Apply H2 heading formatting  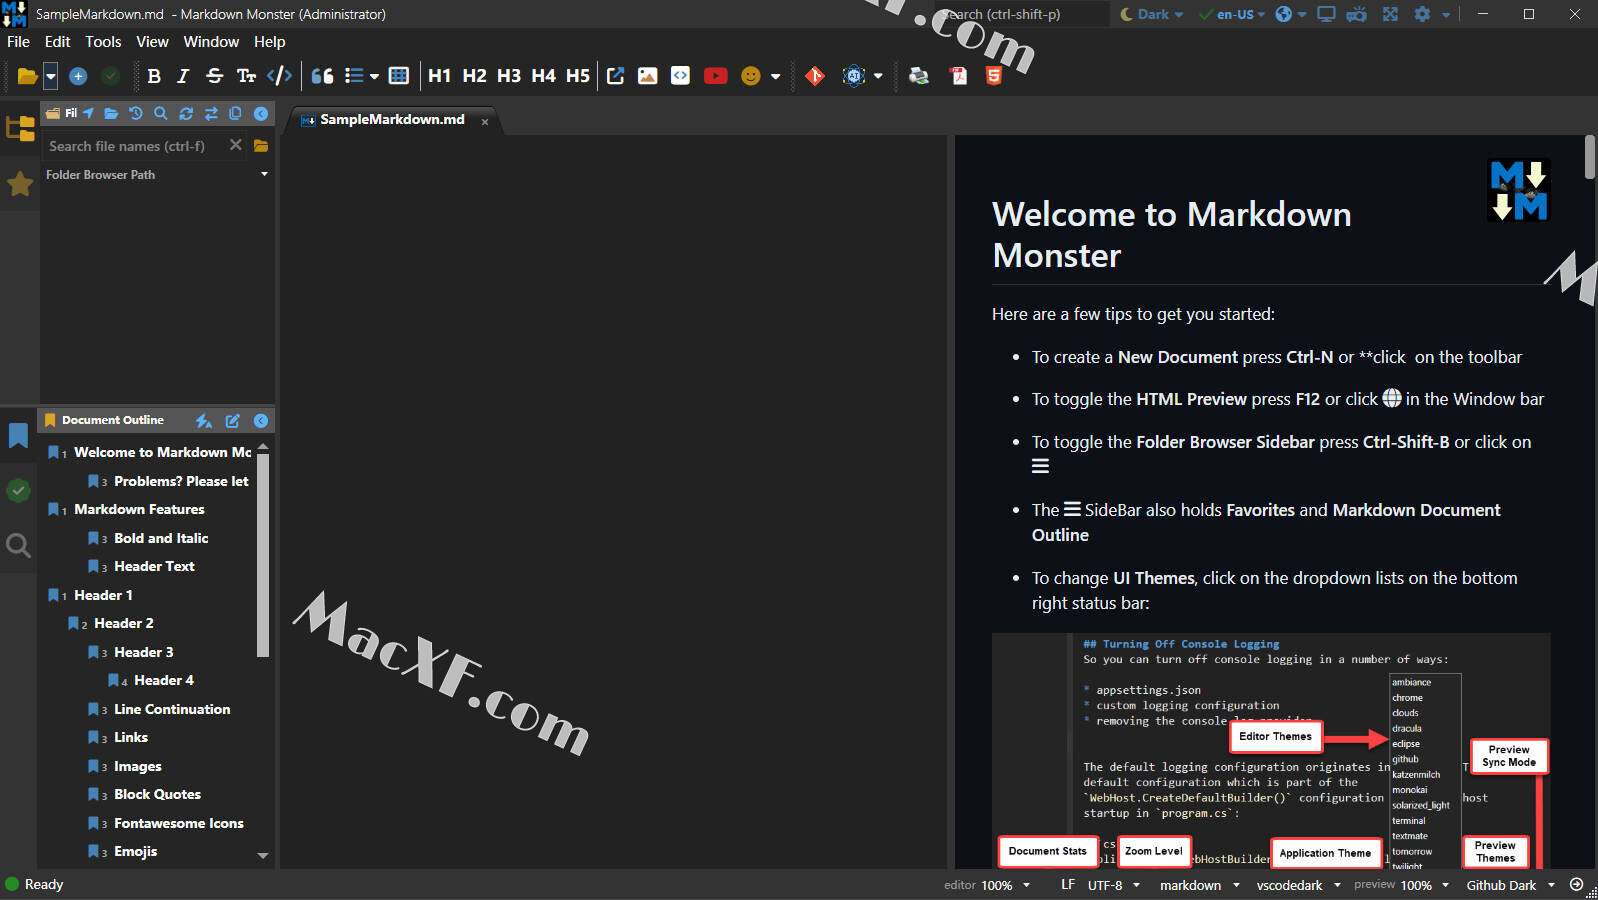[x=474, y=76]
